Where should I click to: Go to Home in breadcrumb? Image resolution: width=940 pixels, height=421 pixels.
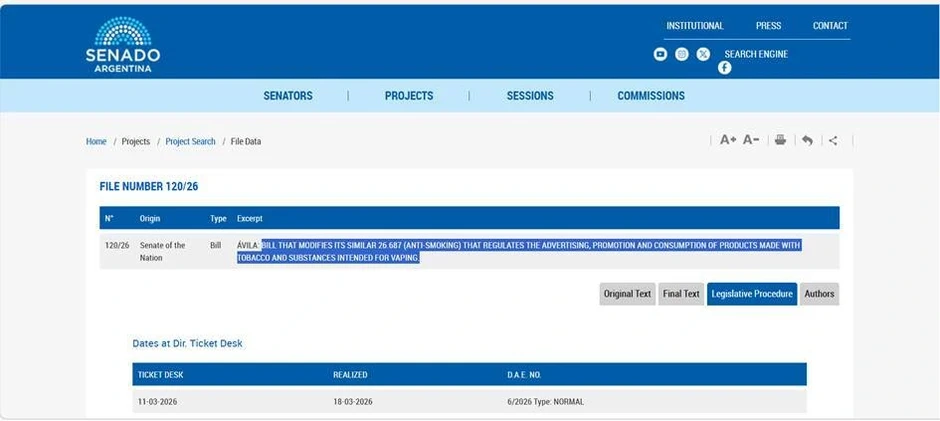(x=96, y=142)
